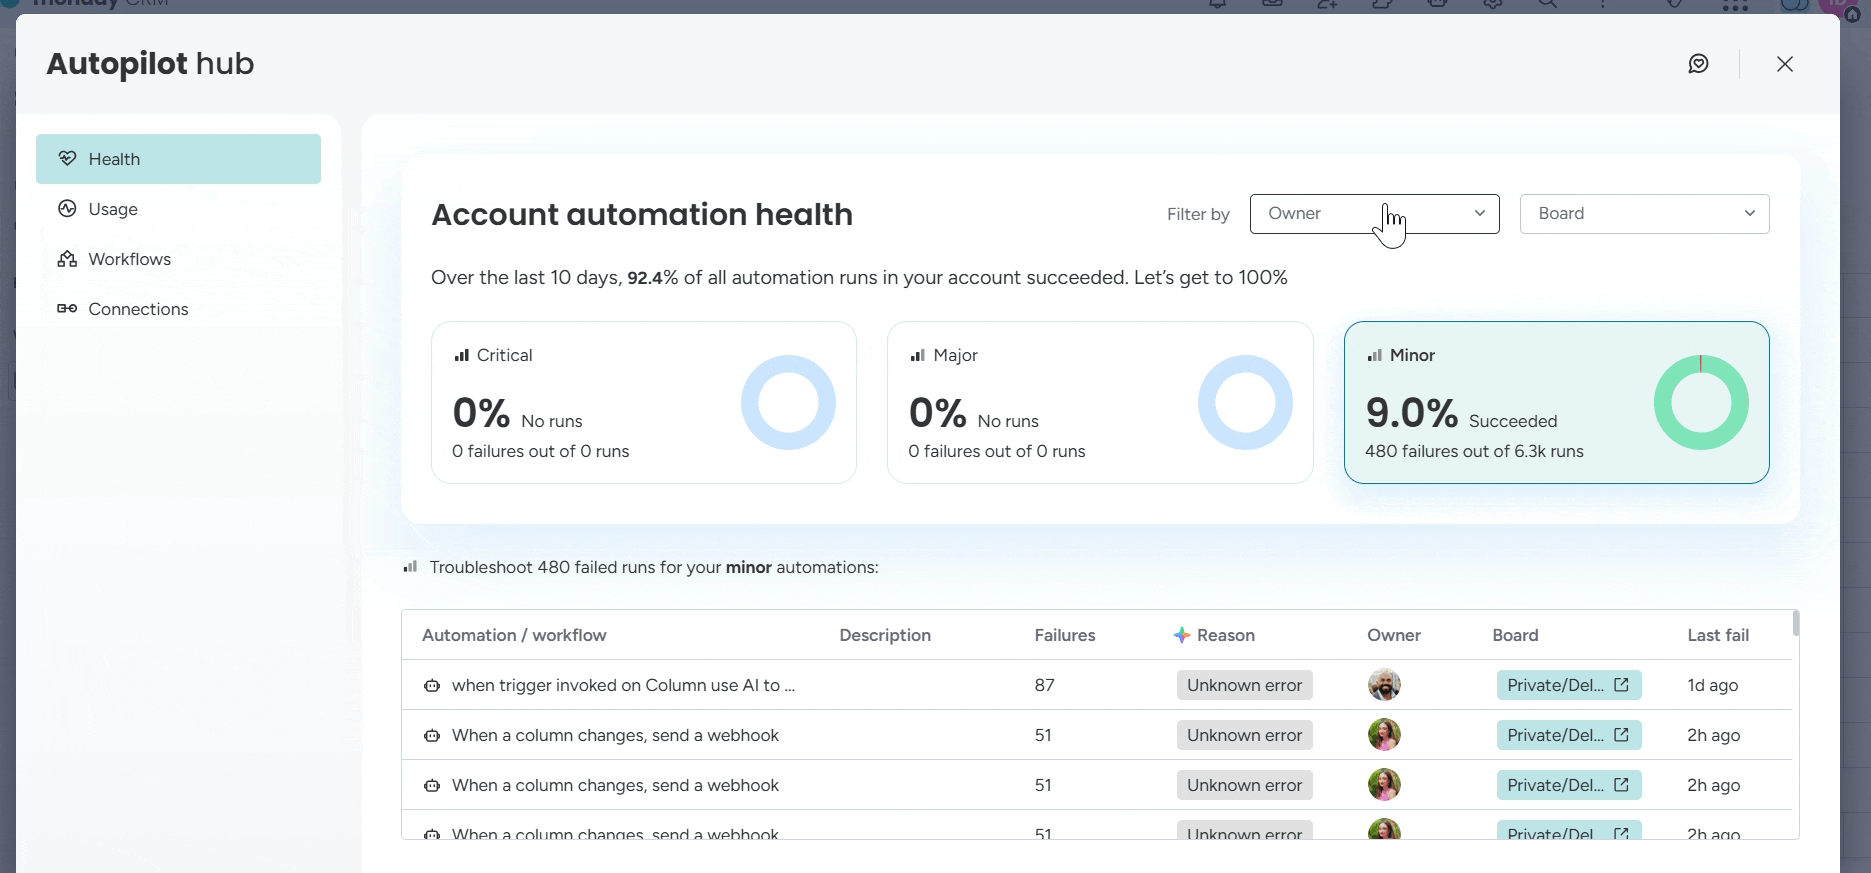Open the Connections section
The height and width of the screenshot is (873, 1871).
pos(178,309)
